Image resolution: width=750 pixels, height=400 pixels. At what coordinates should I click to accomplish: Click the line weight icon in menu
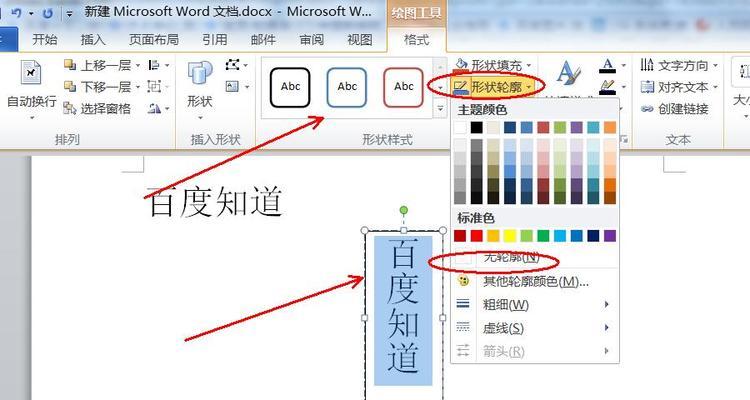[x=463, y=304]
